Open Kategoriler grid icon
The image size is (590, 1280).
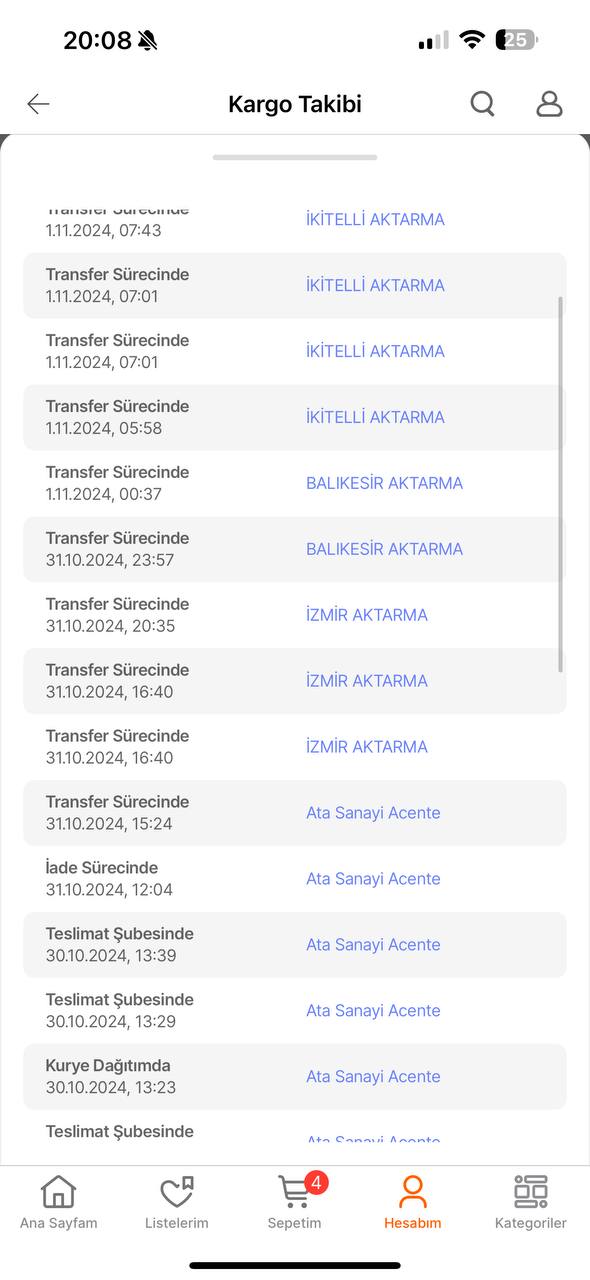click(530, 1191)
